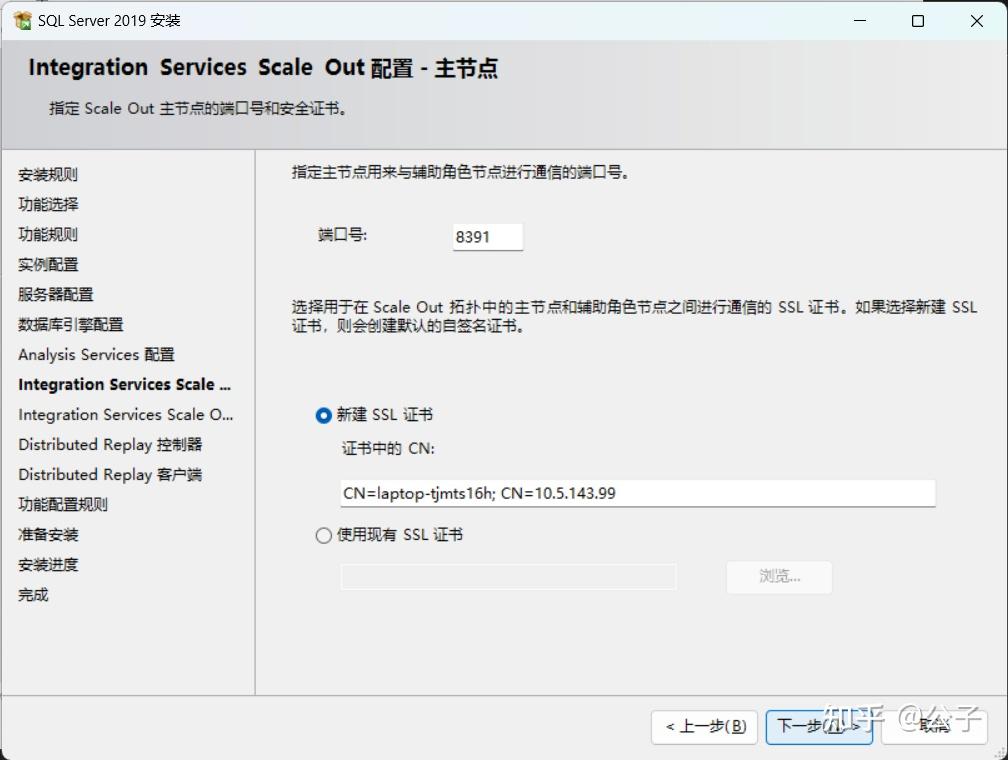Viewport: 1008px width, 760px height.
Task: Select the Analysis Services 配置 step
Action: [x=96, y=354]
